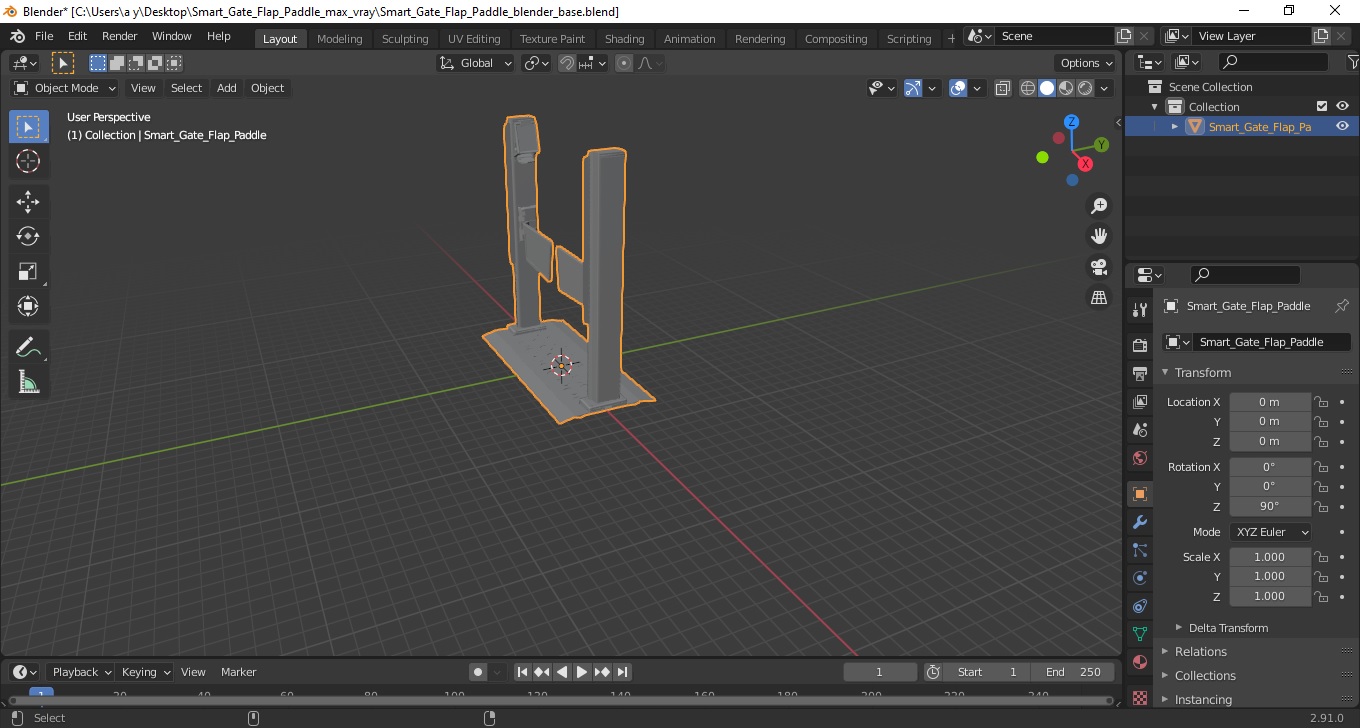Switch to the UV Editing workspace tab
1360x728 pixels.
pos(474,39)
